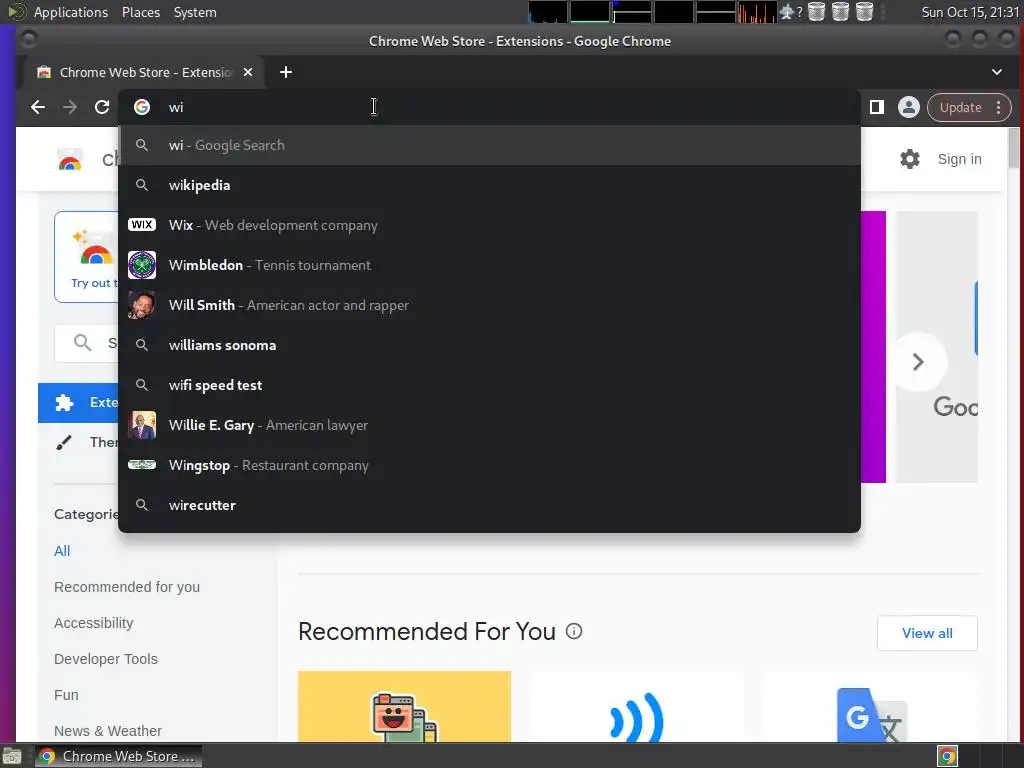Viewport: 1024px width, 768px height.
Task: Select the 'williams sonoma' suggestion
Action: click(490, 345)
